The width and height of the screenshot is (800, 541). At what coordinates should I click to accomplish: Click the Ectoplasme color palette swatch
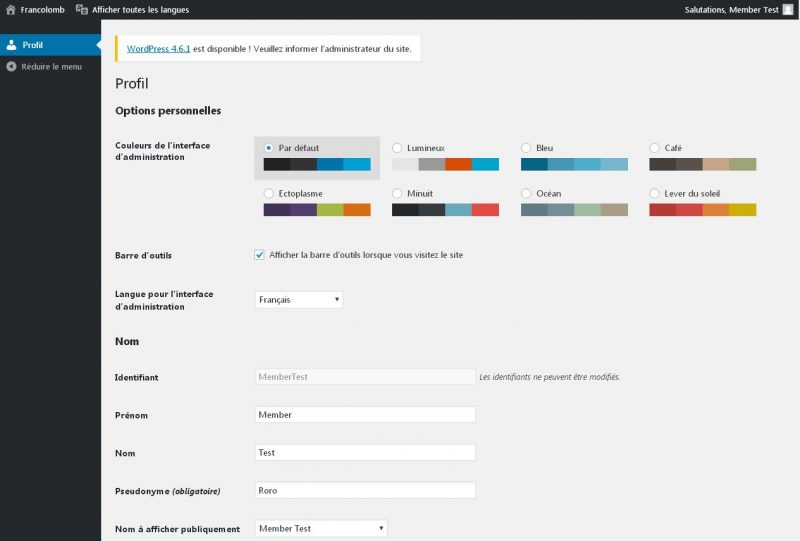(x=317, y=209)
